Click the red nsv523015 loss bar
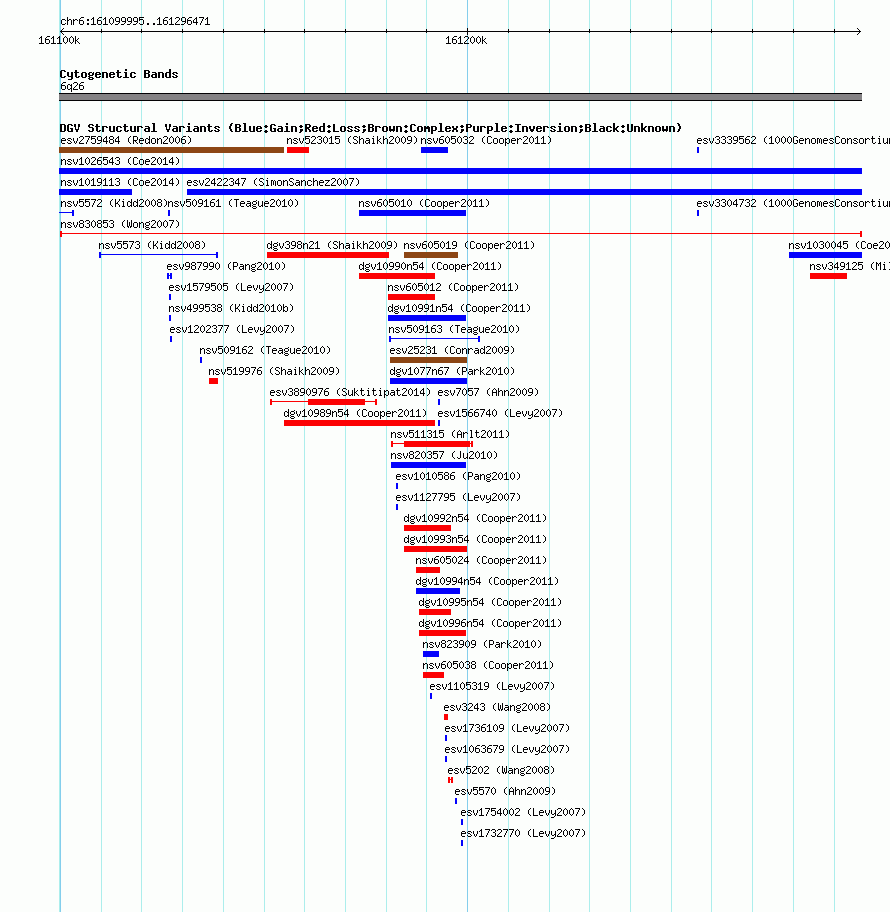This screenshot has width=890, height=912. tap(298, 150)
